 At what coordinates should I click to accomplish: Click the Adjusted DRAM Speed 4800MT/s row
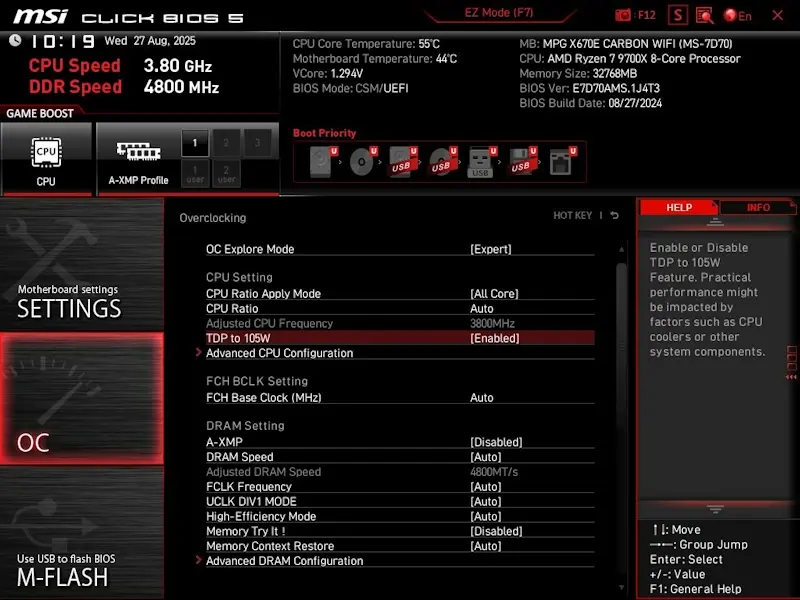pyautogui.click(x=400, y=472)
